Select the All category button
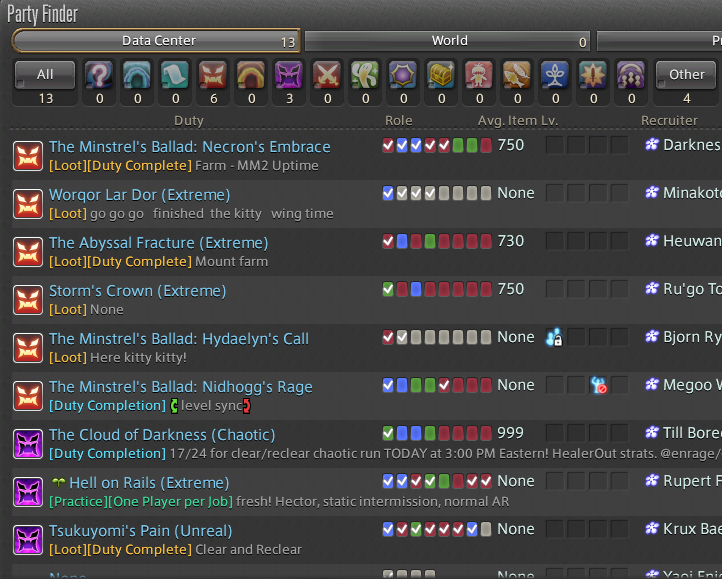The height and width of the screenshot is (579, 722). 45,74
